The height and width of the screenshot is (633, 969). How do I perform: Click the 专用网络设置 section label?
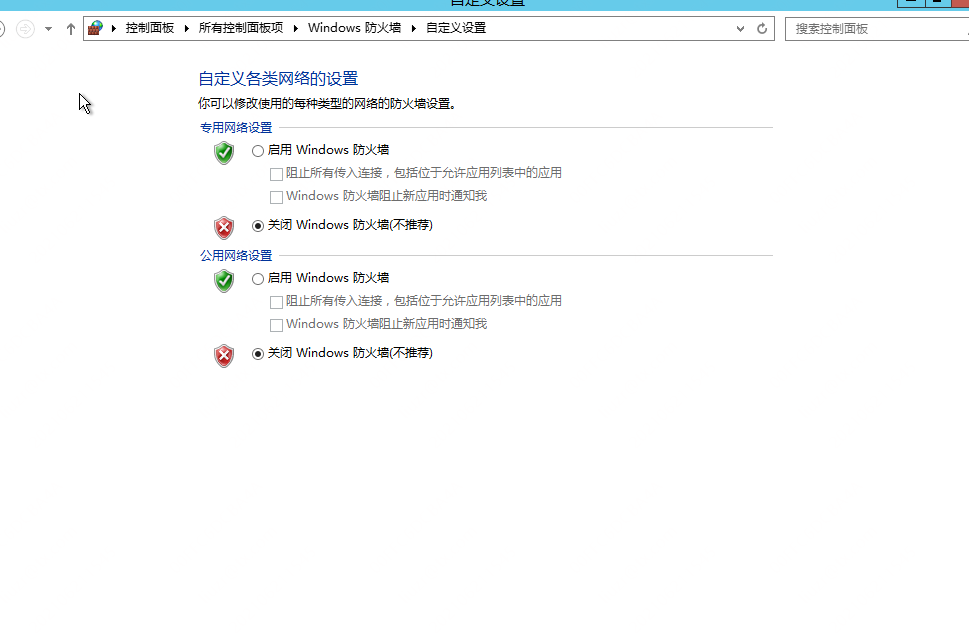point(236,127)
